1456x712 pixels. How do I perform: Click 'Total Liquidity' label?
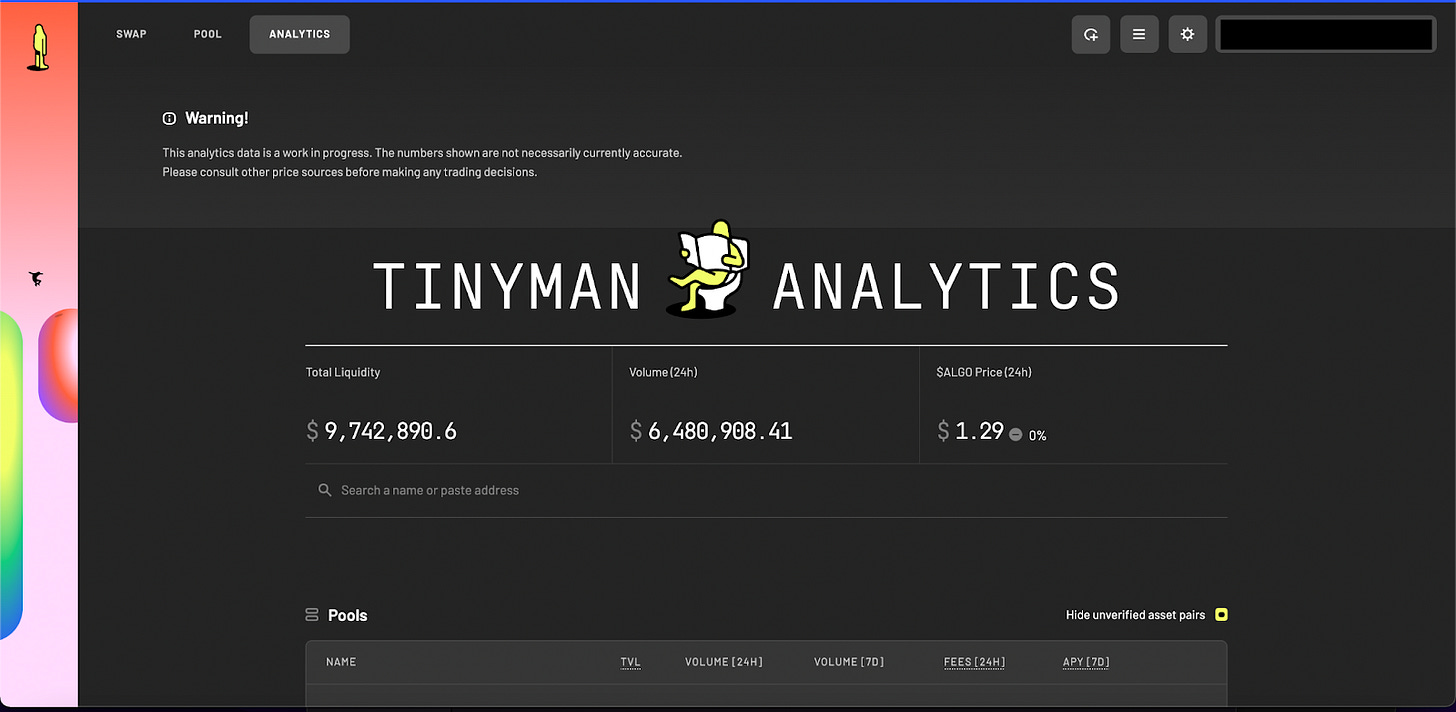(x=343, y=372)
